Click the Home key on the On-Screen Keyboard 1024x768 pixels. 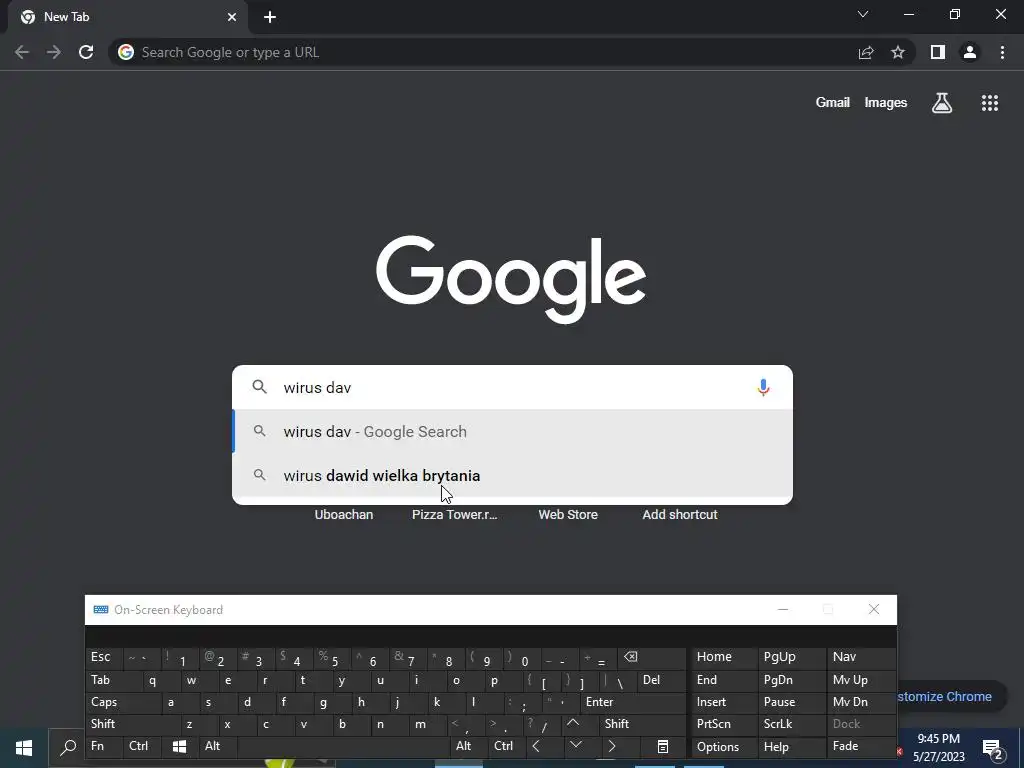click(x=724, y=657)
